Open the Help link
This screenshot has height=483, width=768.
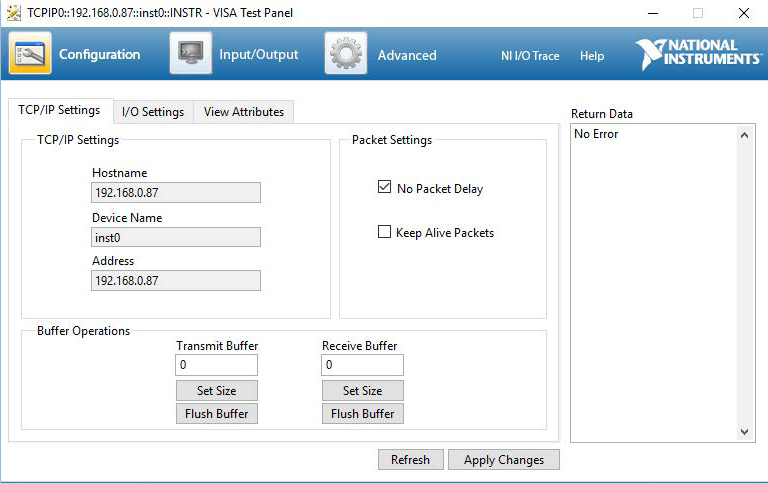coord(592,56)
